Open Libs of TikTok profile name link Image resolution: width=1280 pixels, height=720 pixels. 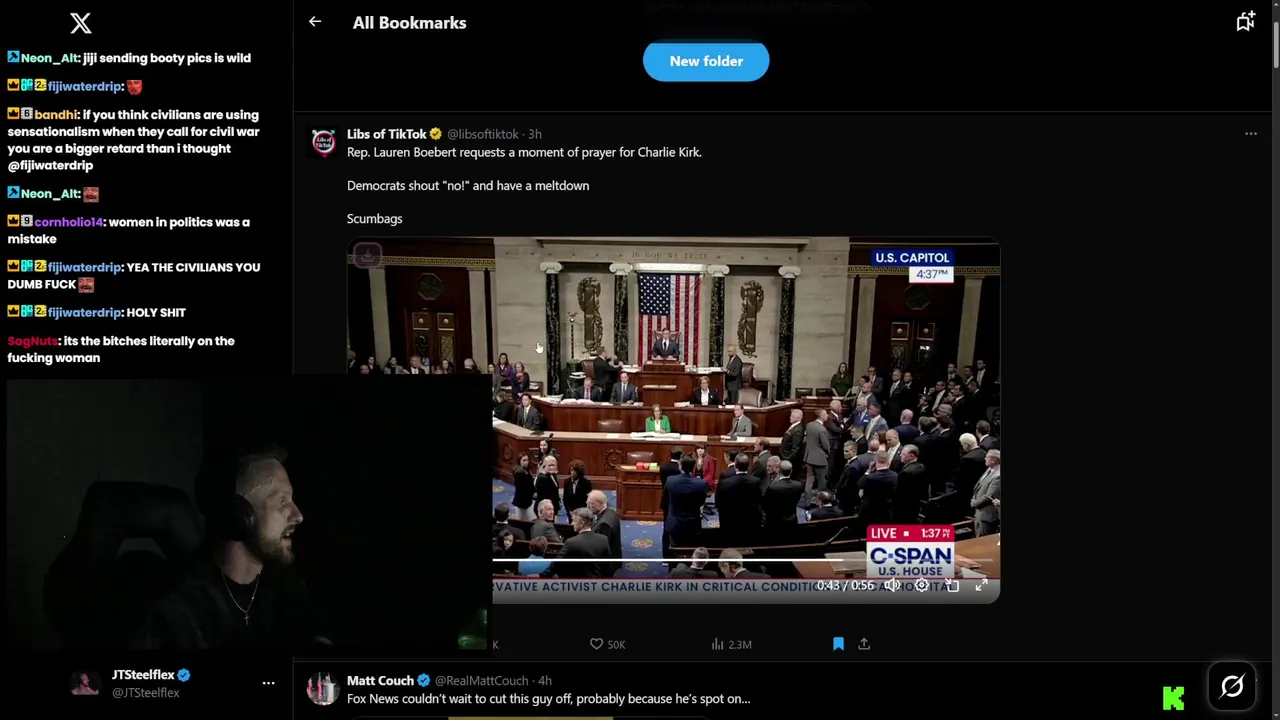click(x=387, y=134)
